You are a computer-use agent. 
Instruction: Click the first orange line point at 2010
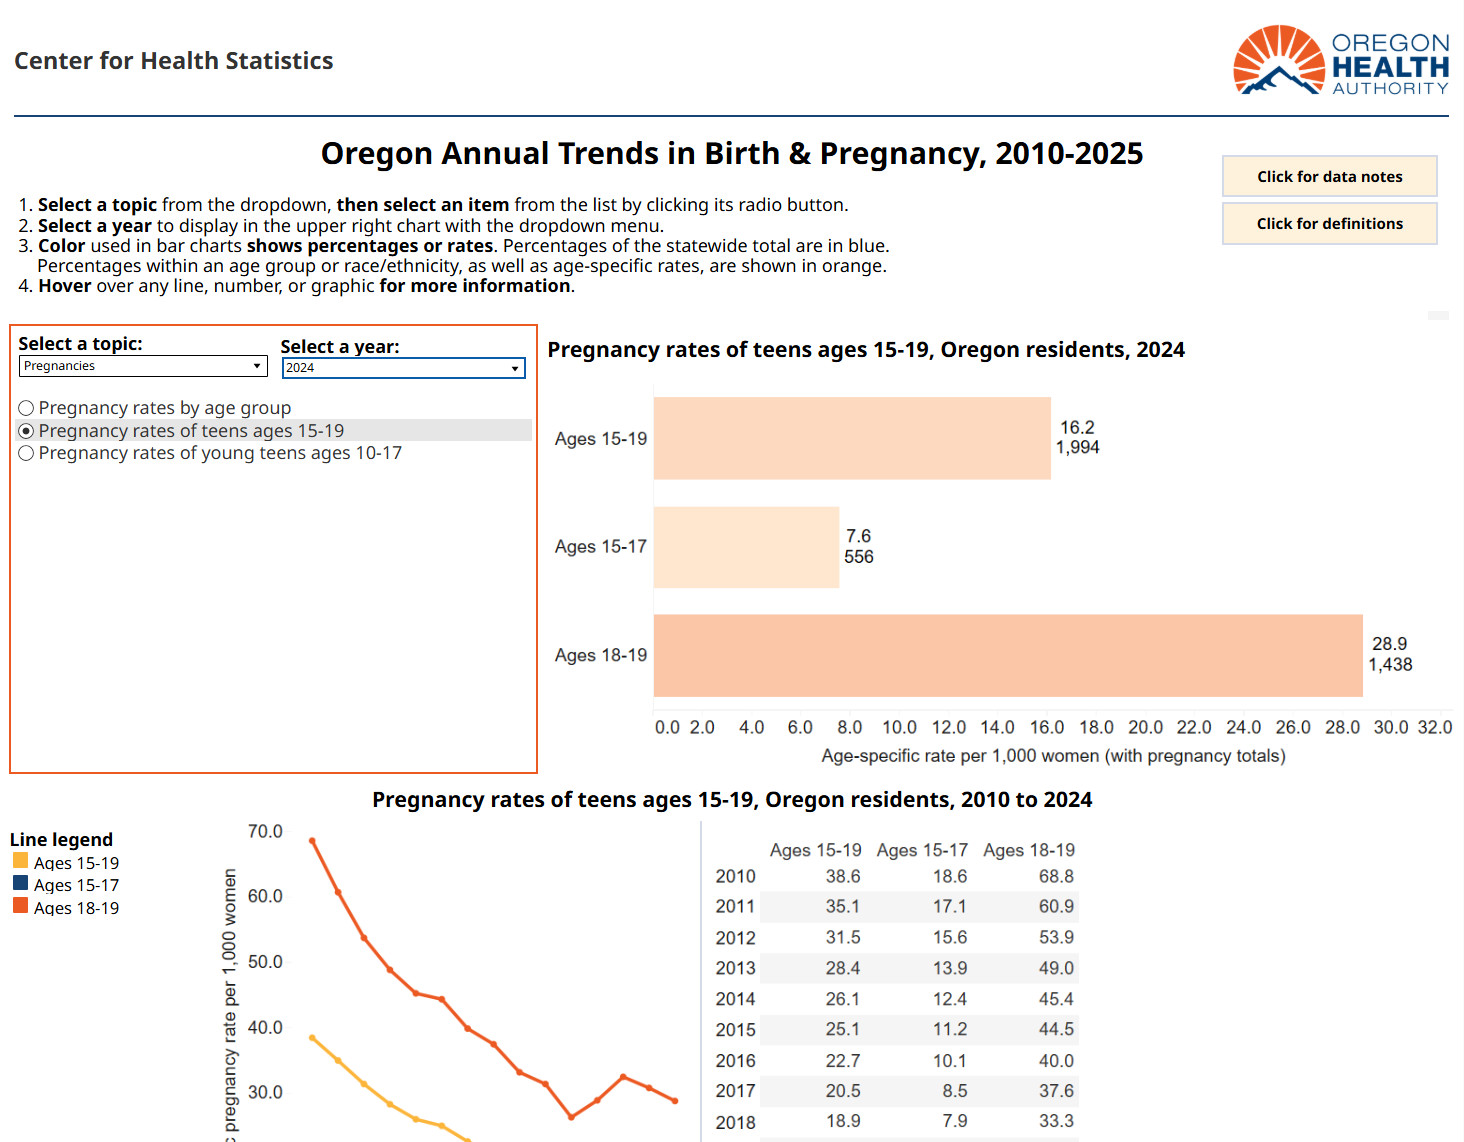[x=312, y=841]
